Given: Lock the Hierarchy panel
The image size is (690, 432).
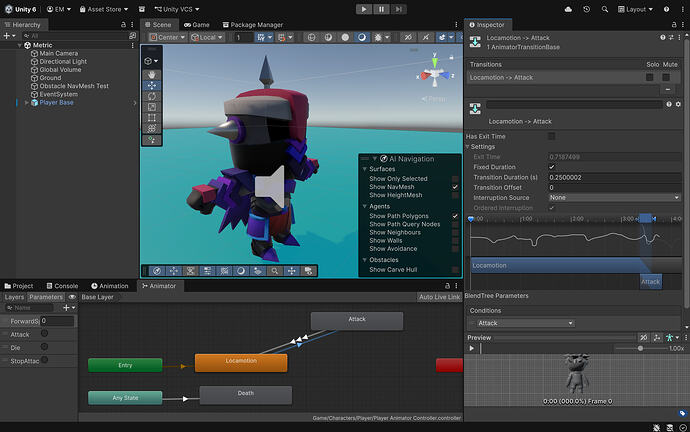Looking at the screenshot, I should 123,25.
